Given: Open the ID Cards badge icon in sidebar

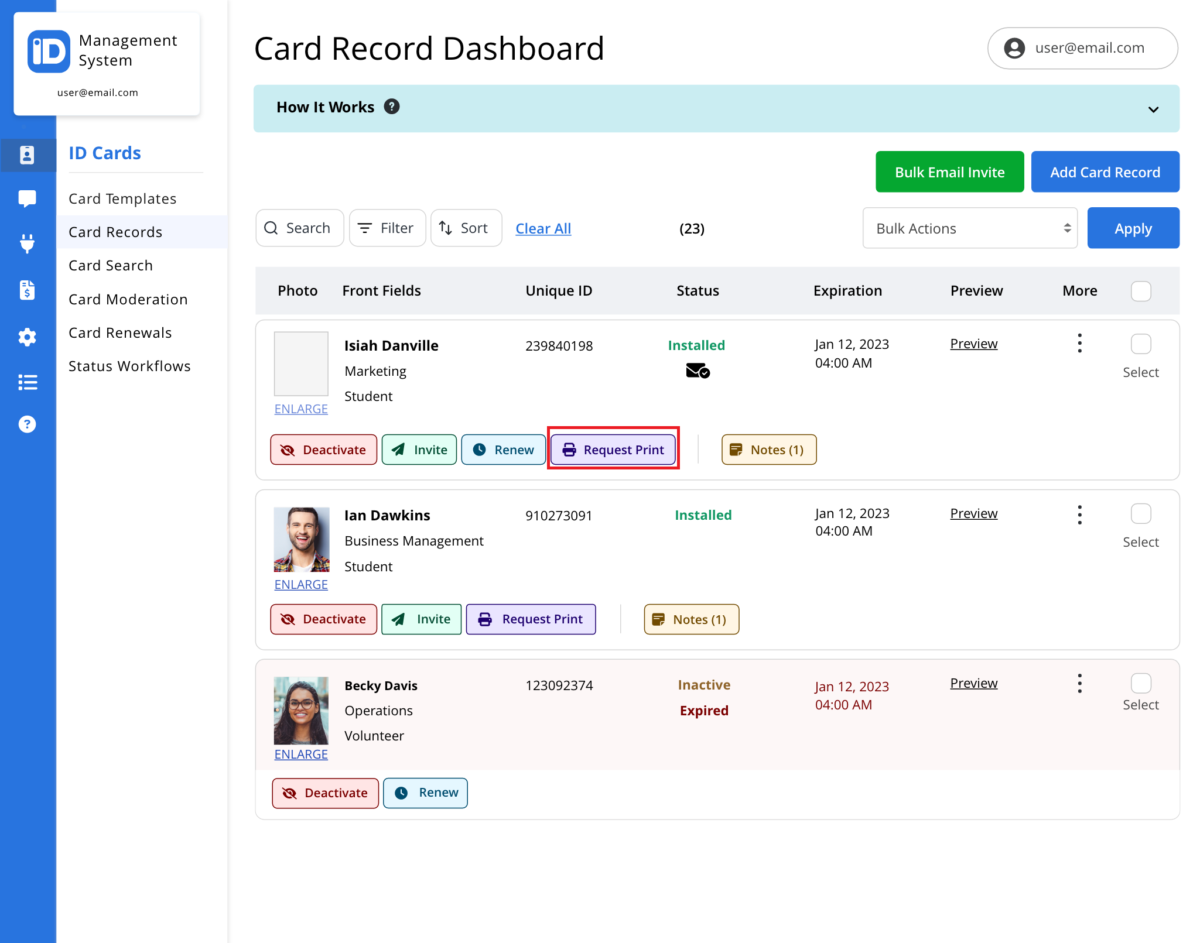Looking at the screenshot, I should [x=28, y=155].
